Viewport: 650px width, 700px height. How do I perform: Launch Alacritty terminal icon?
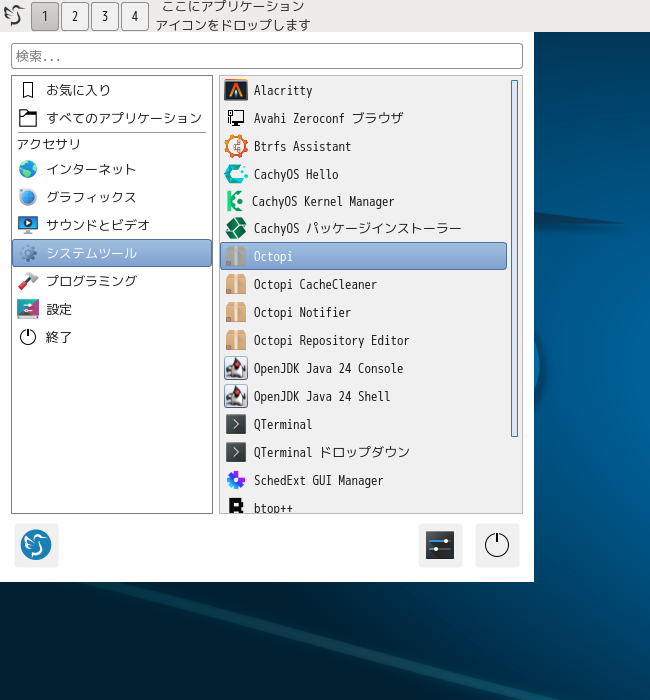click(x=236, y=90)
